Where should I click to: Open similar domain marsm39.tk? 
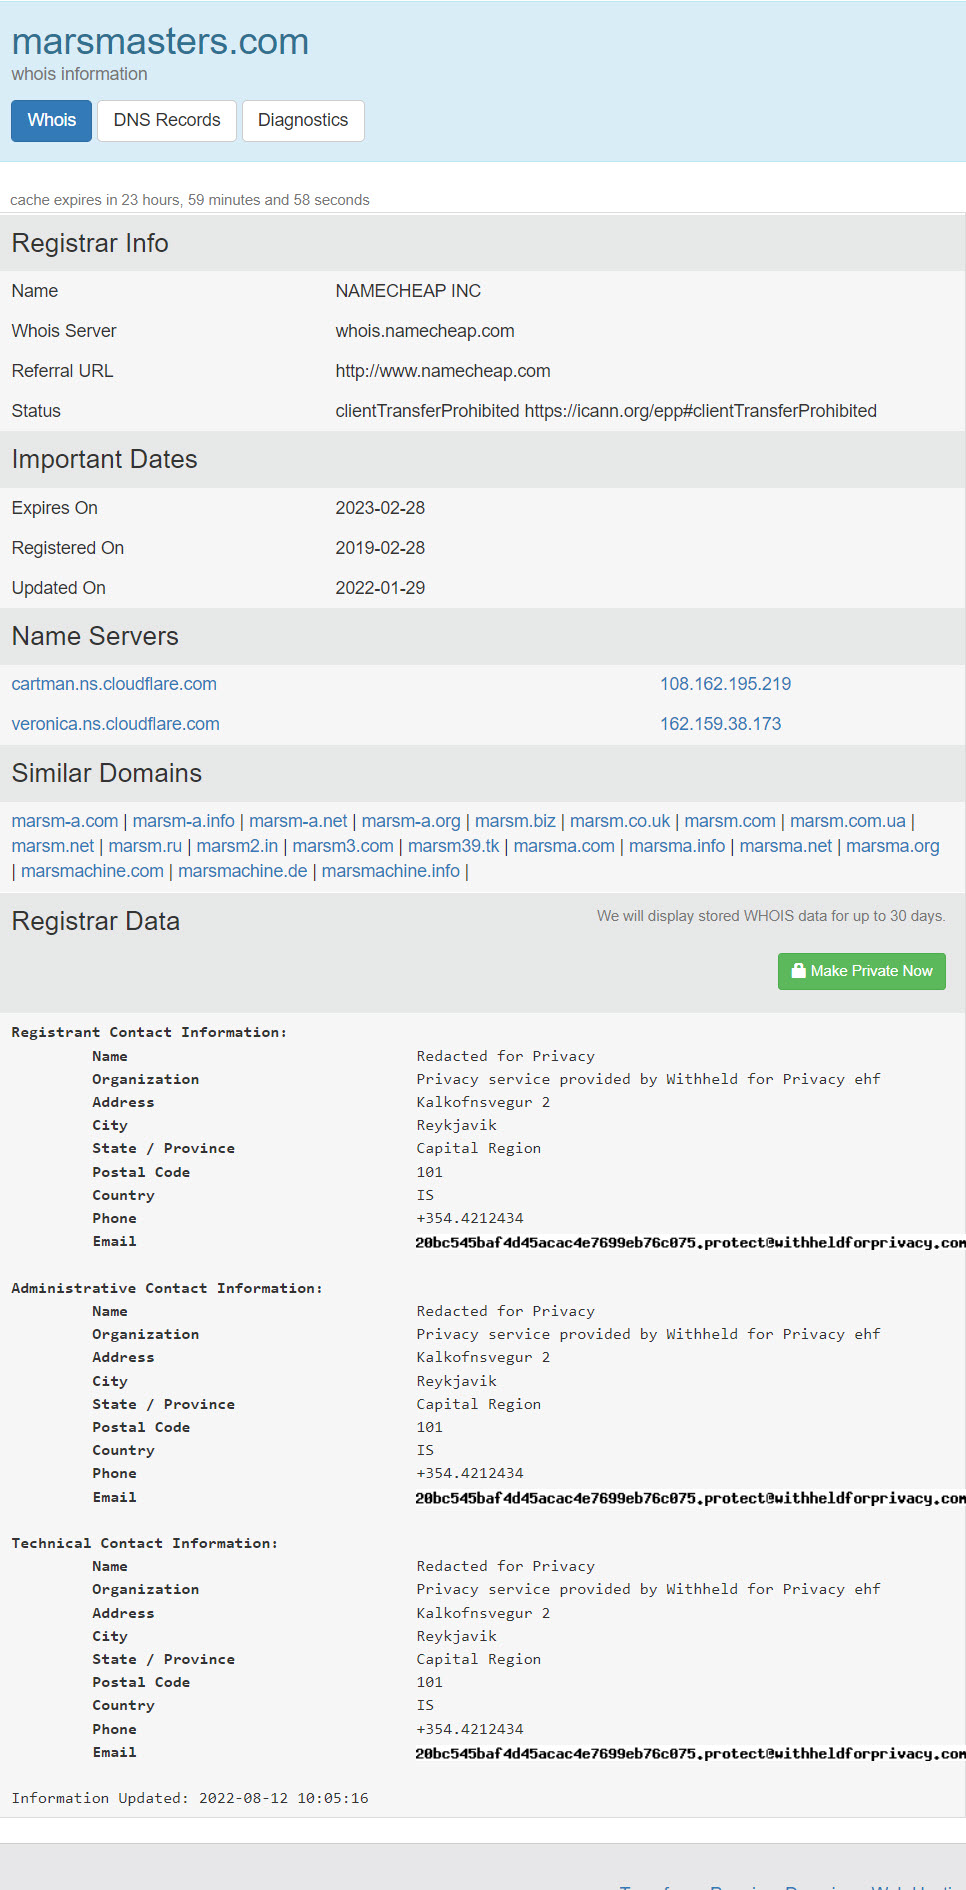click(x=454, y=846)
